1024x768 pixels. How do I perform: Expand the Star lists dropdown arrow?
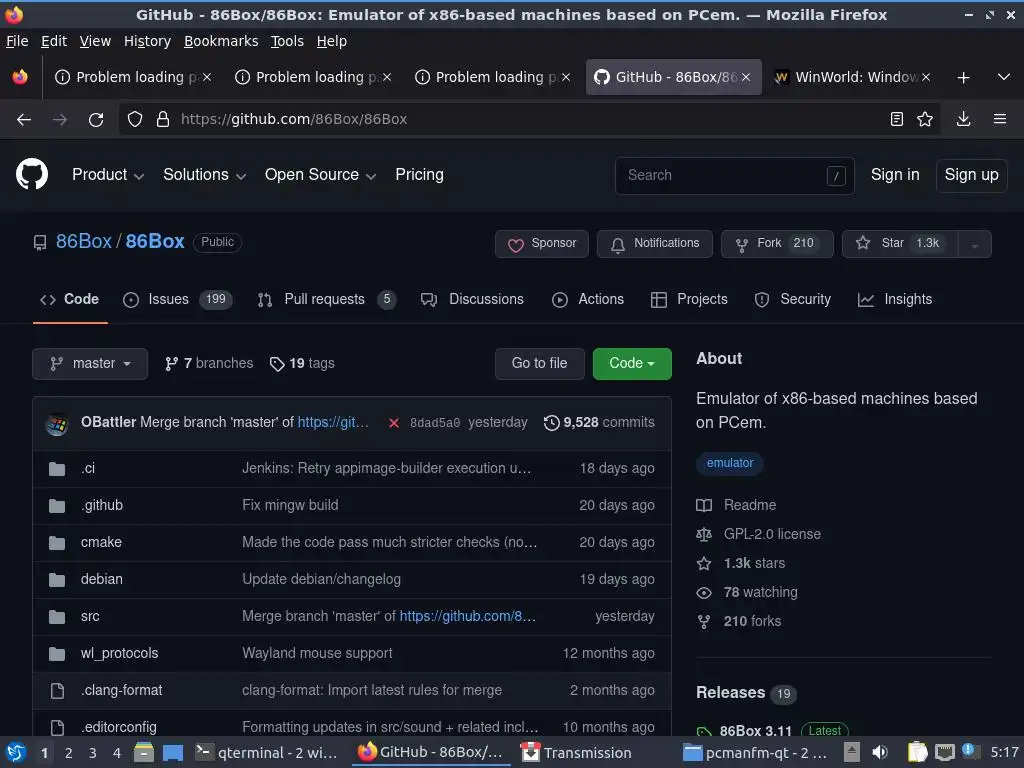(x=974, y=244)
